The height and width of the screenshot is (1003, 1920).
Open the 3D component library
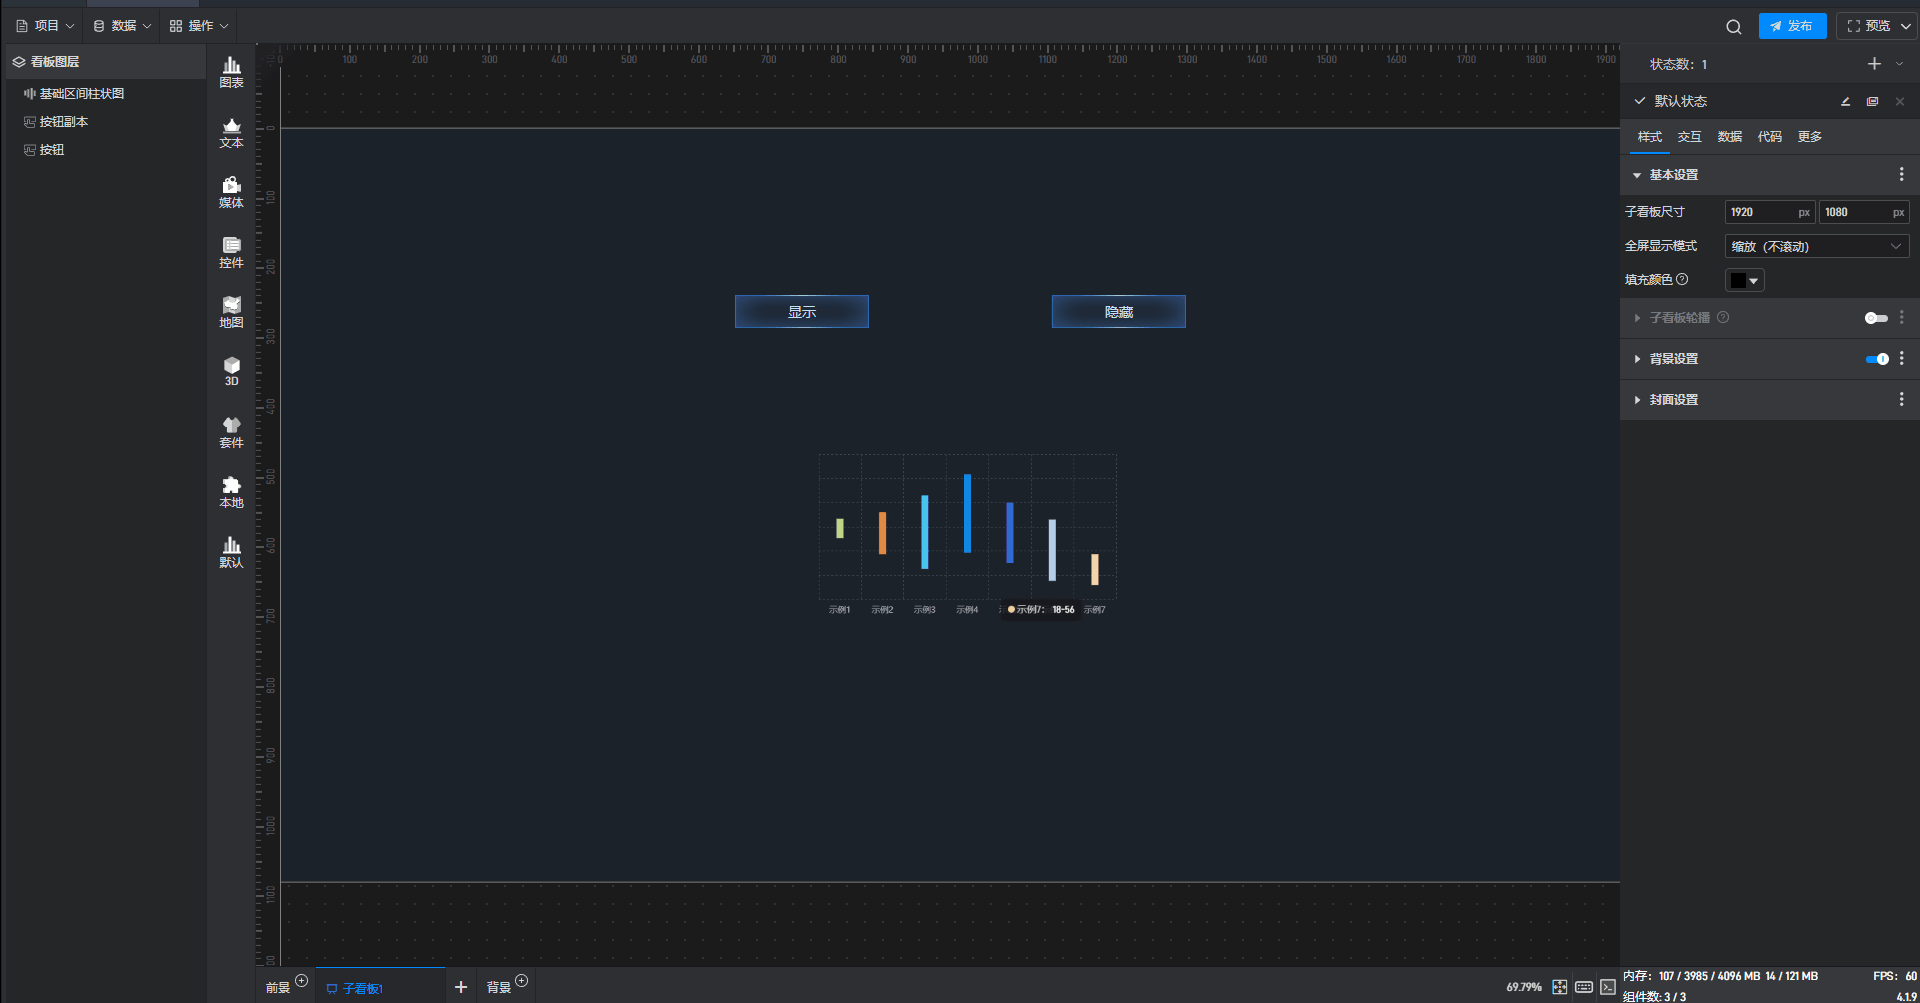(x=231, y=371)
